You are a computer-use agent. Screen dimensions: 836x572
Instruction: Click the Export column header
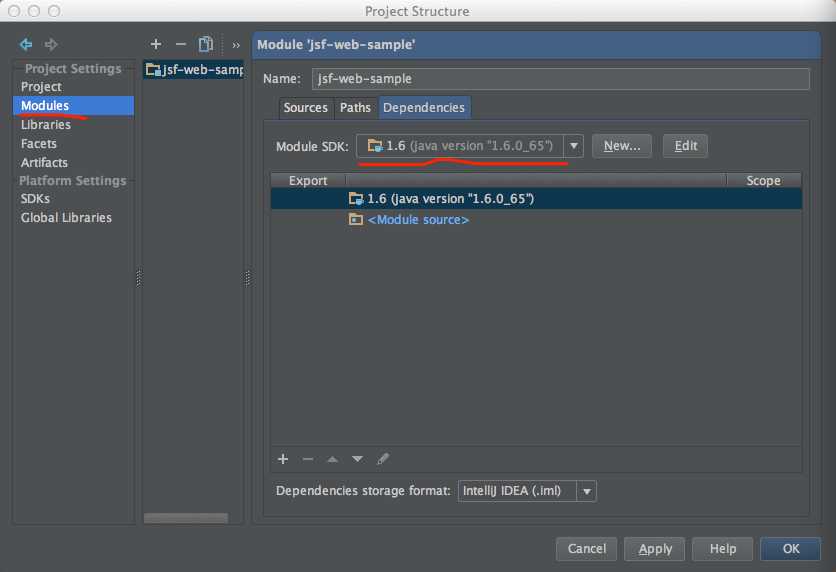(x=308, y=181)
